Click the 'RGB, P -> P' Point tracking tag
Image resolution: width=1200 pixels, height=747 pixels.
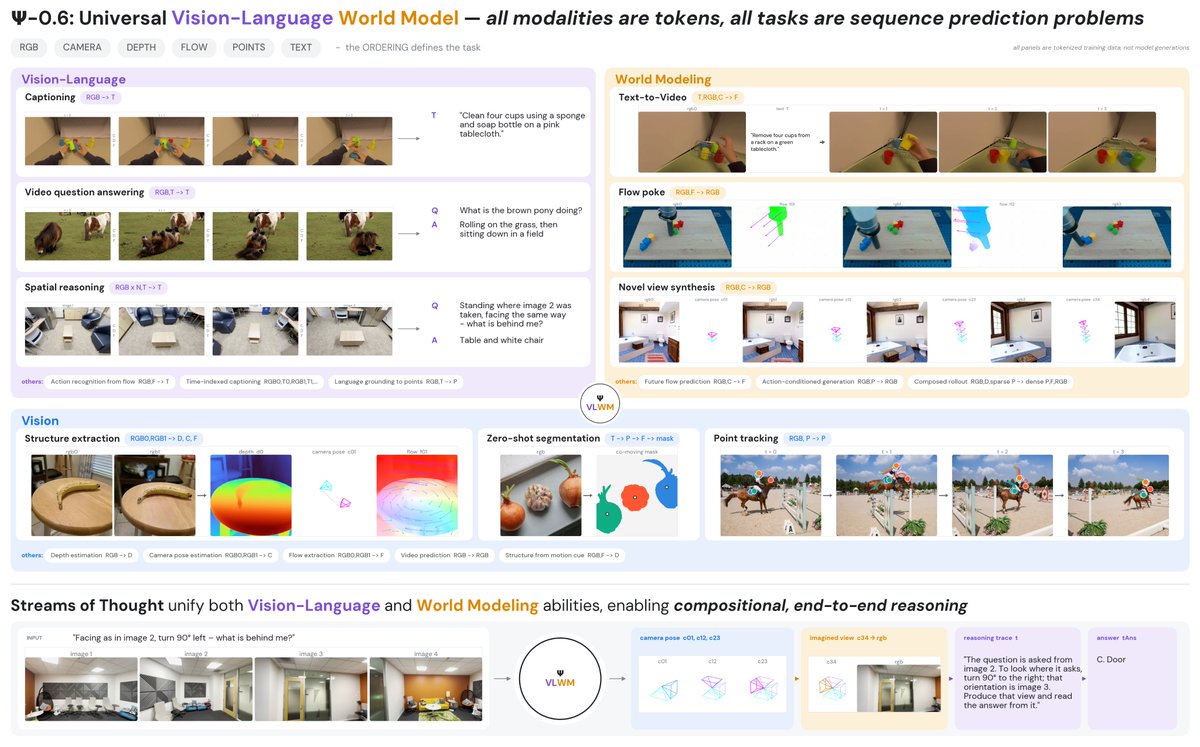[807, 438]
